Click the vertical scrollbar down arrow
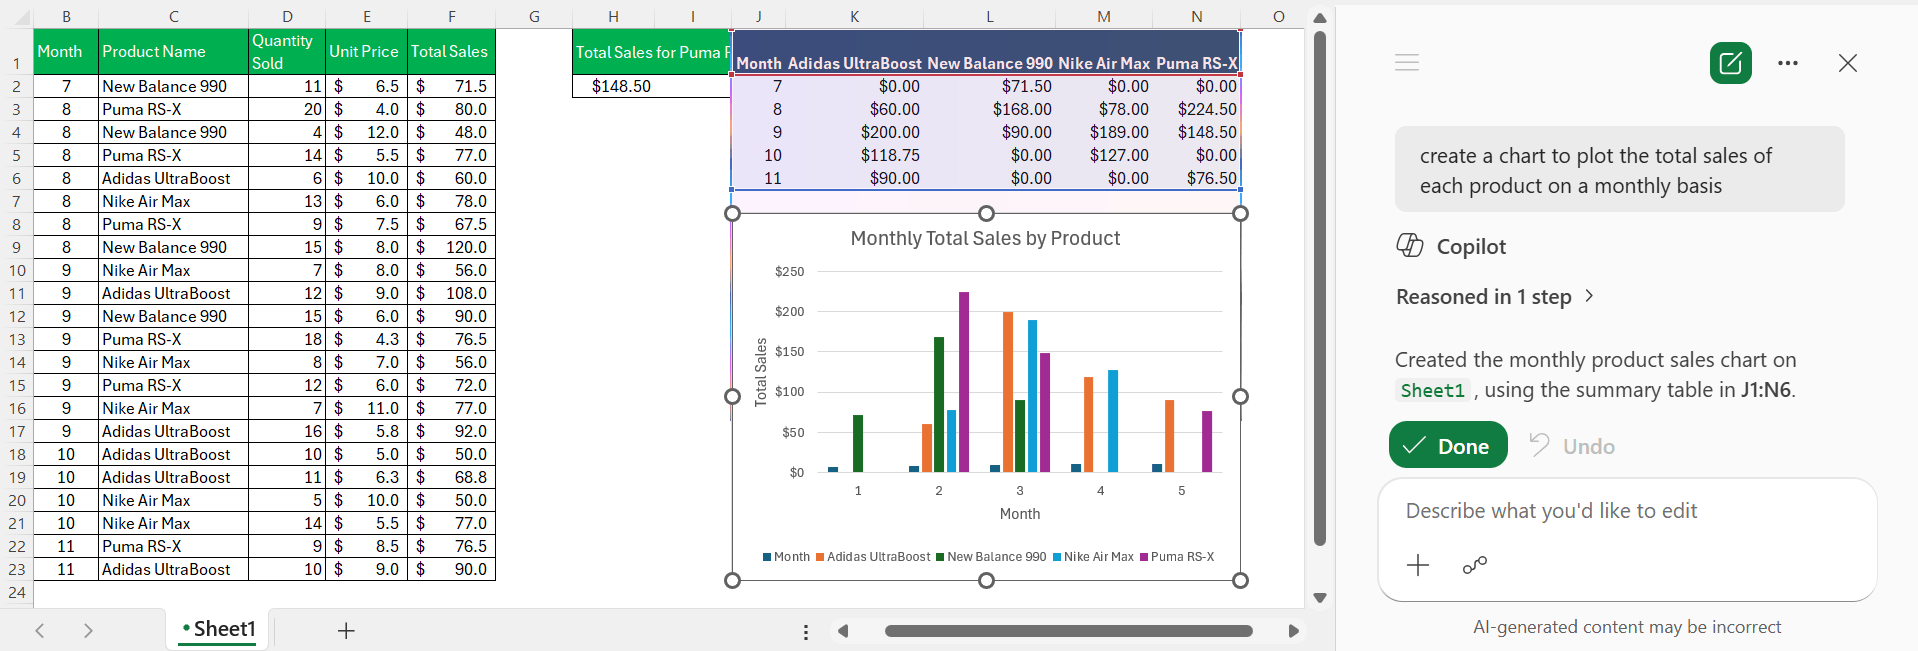1918x651 pixels. tap(1319, 598)
